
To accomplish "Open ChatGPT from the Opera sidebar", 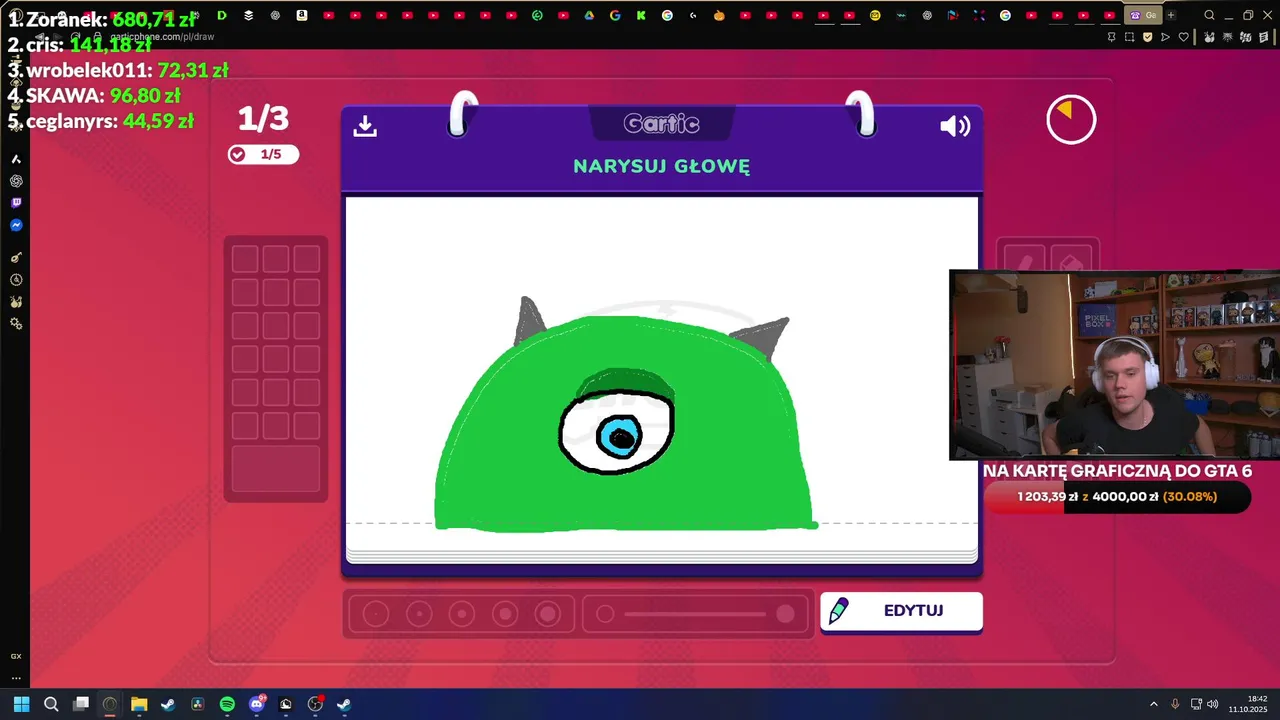I will tap(16, 181).
